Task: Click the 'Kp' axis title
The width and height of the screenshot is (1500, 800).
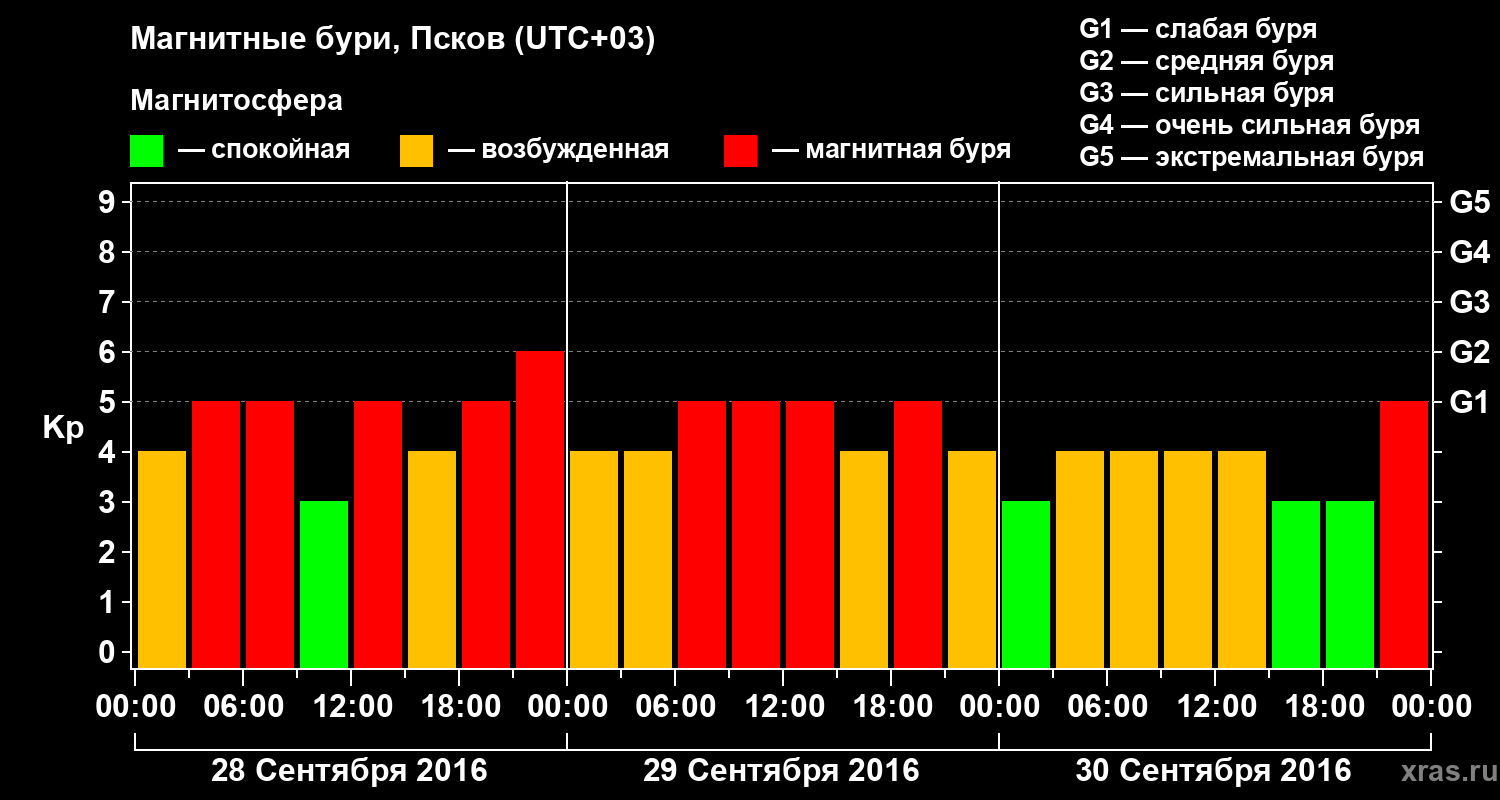Action: click(x=62, y=429)
